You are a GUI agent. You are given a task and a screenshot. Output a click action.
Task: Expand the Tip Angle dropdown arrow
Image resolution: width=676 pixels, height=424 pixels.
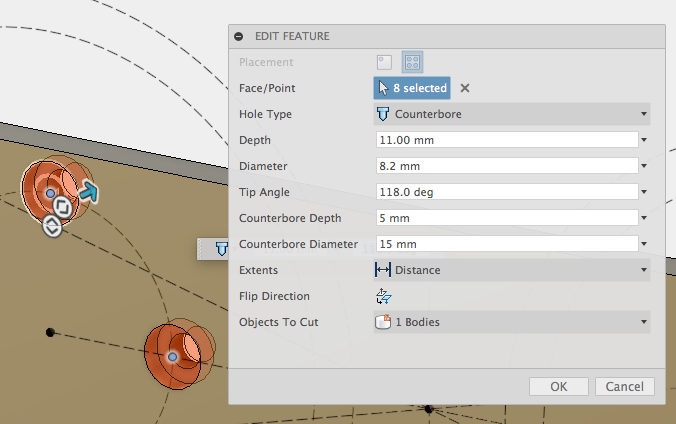(644, 192)
